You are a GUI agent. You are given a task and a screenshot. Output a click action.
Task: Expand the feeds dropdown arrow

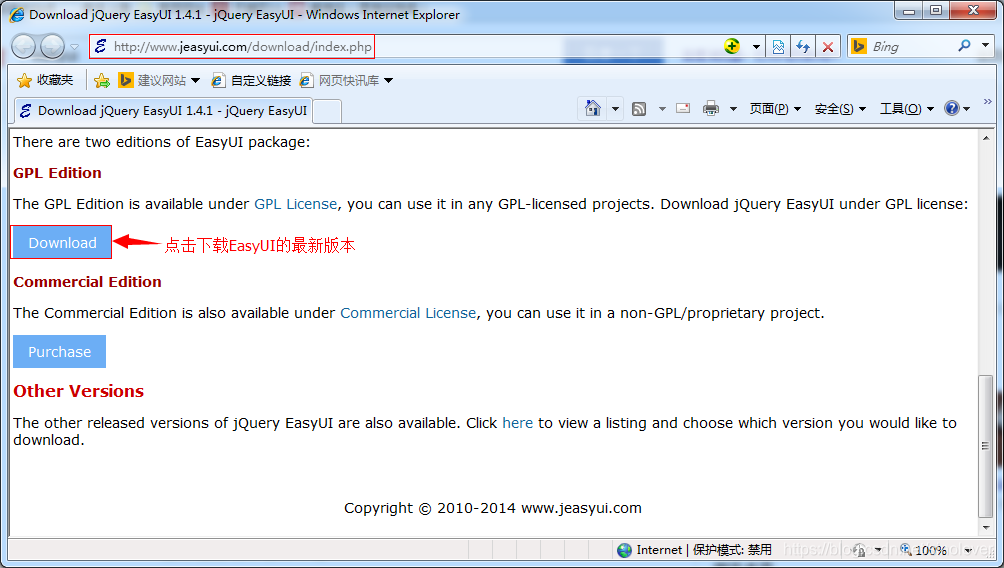coord(662,109)
